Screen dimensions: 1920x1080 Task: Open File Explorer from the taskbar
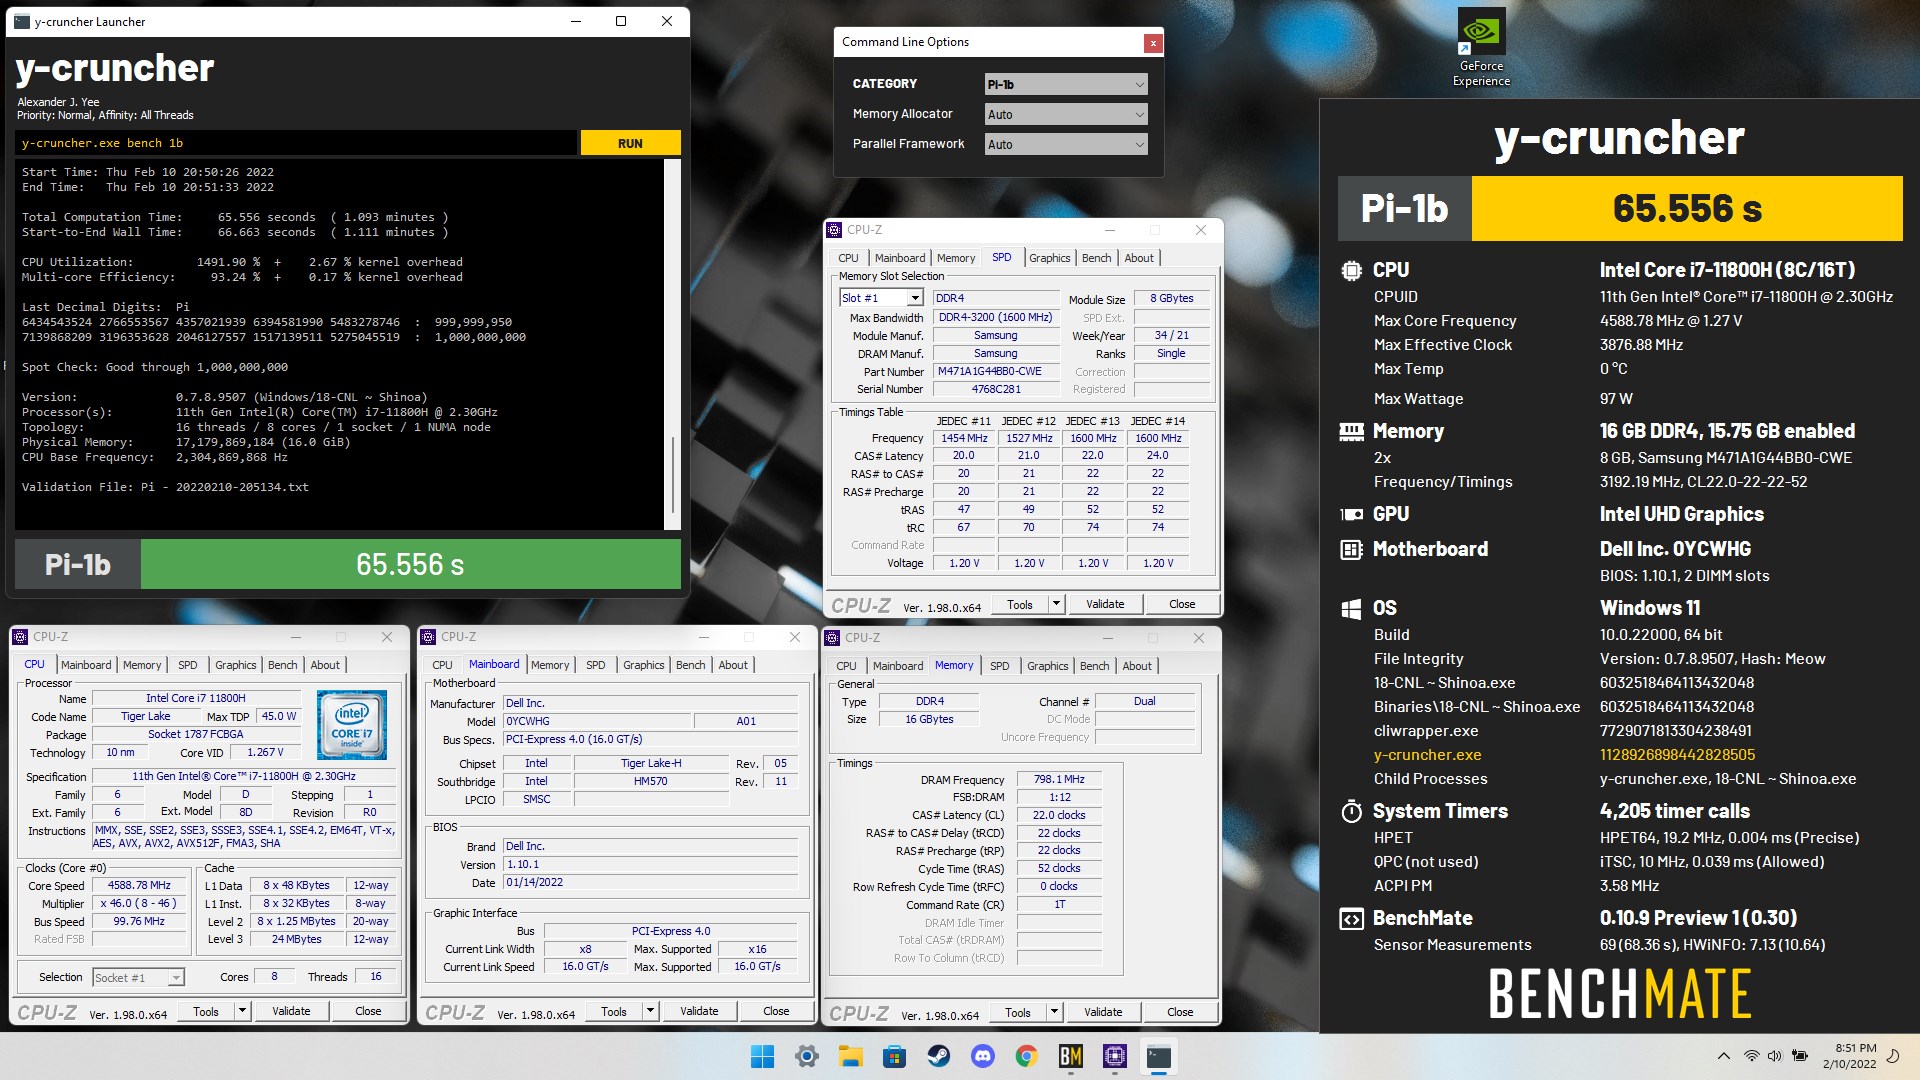click(x=850, y=1056)
